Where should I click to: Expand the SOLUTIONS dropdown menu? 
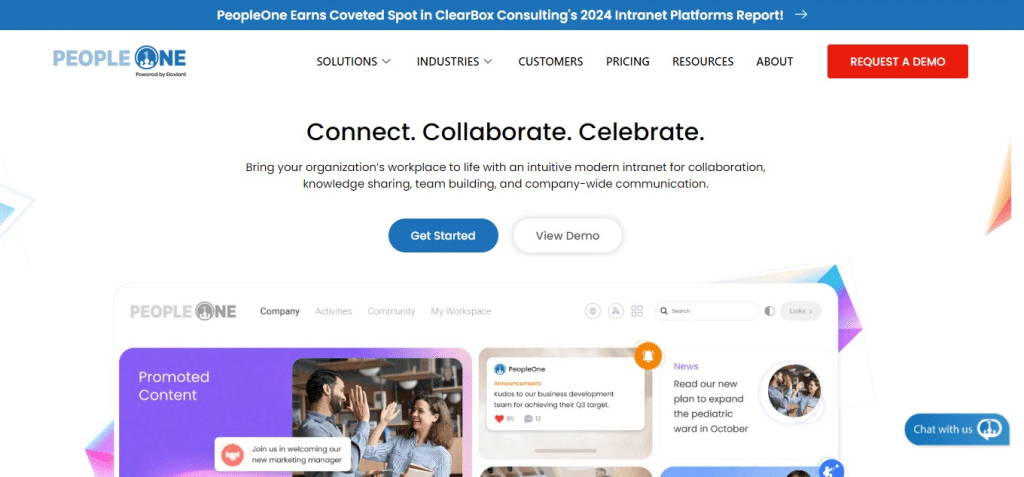coord(353,61)
